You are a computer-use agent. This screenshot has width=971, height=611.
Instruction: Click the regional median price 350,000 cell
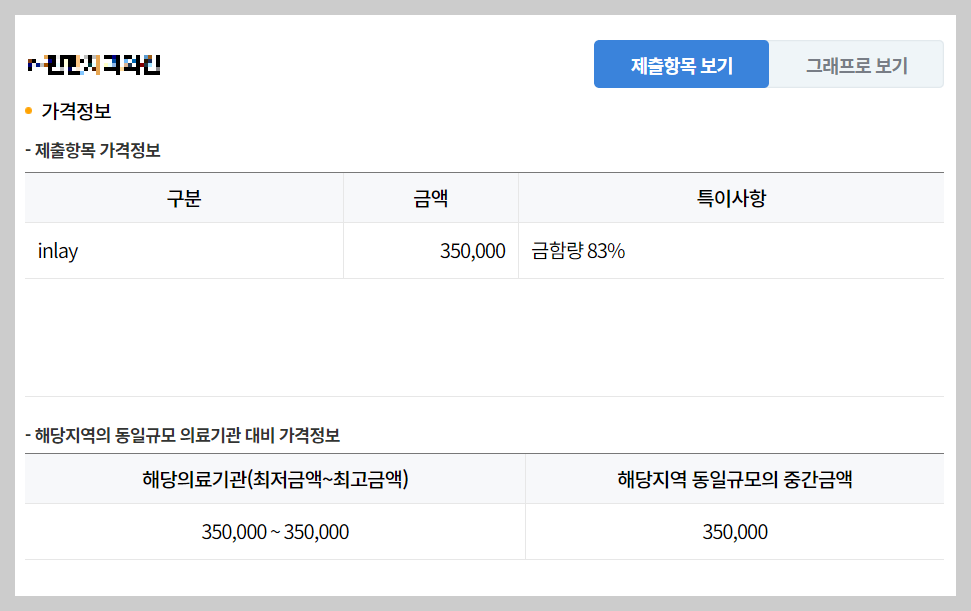[x=734, y=532]
